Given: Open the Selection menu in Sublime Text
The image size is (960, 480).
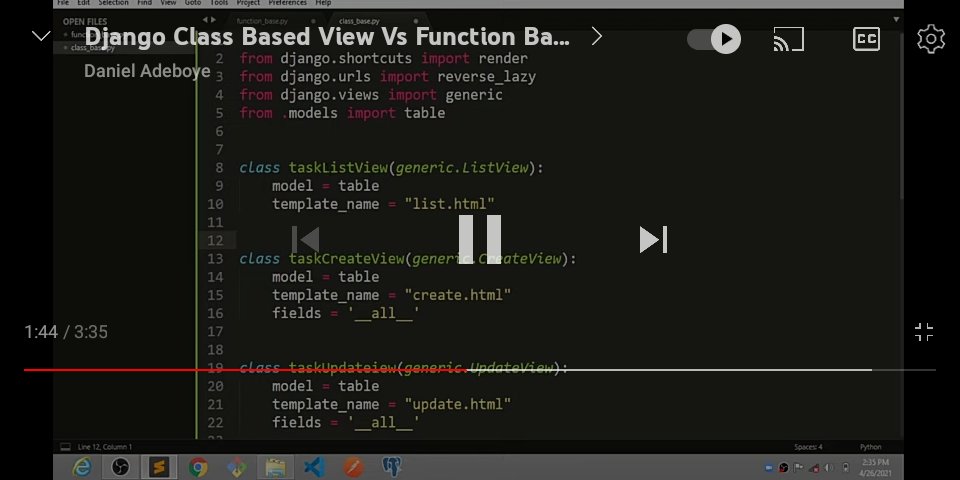Looking at the screenshot, I should pos(113,3).
